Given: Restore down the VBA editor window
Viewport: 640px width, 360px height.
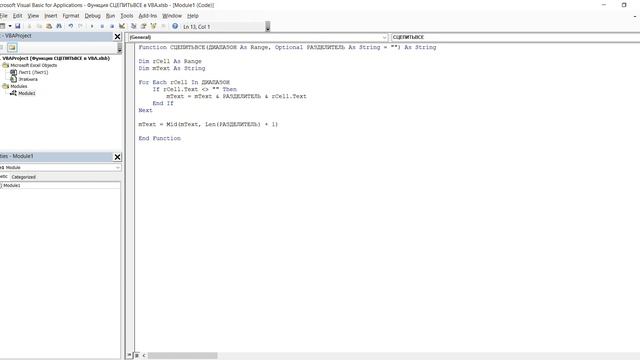Looking at the screenshot, I should [624, 5].
